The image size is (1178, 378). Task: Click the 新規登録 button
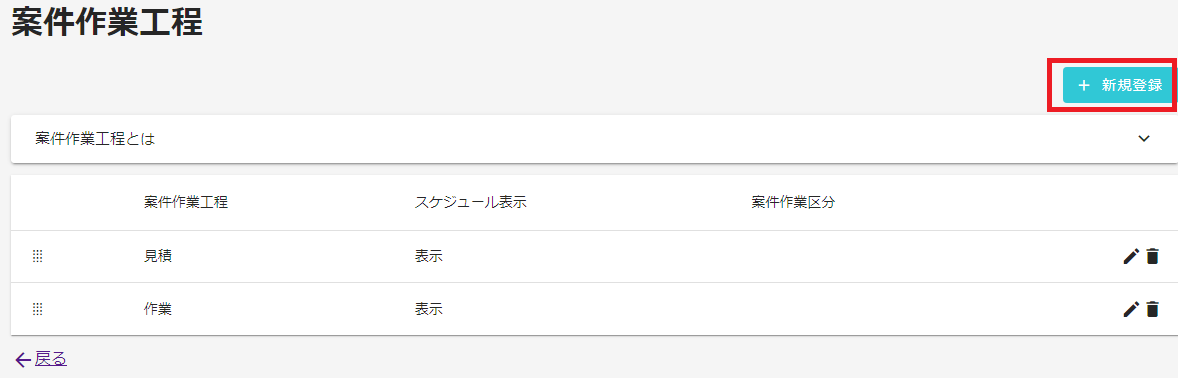1117,86
